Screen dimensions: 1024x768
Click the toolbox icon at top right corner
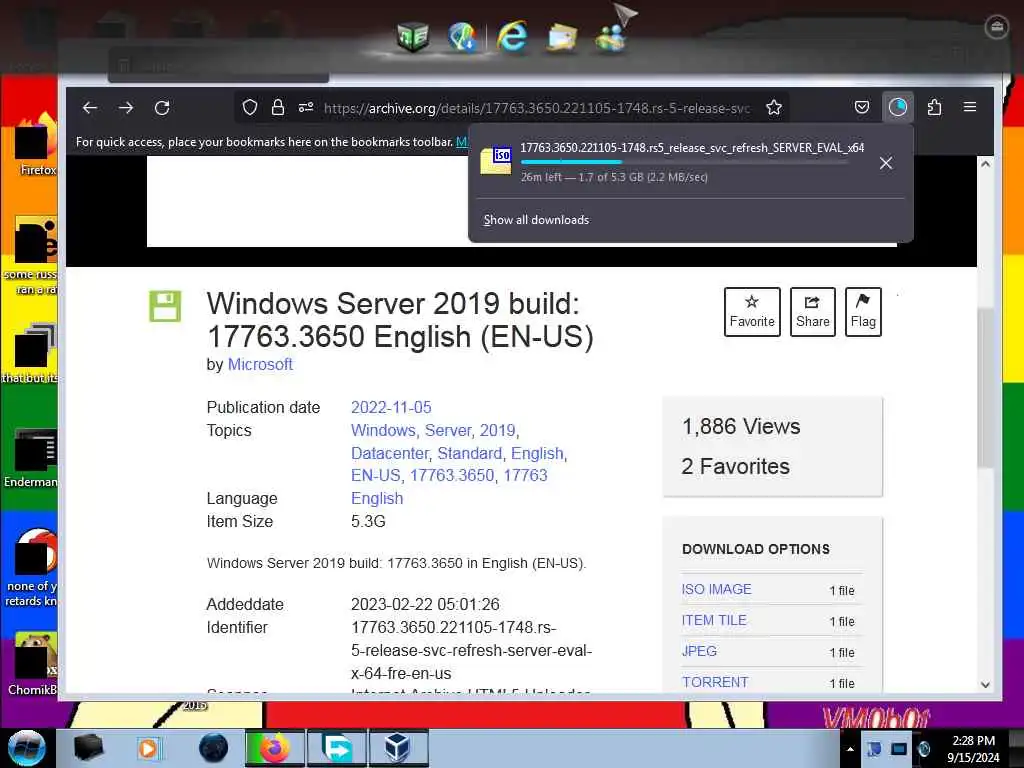996,27
